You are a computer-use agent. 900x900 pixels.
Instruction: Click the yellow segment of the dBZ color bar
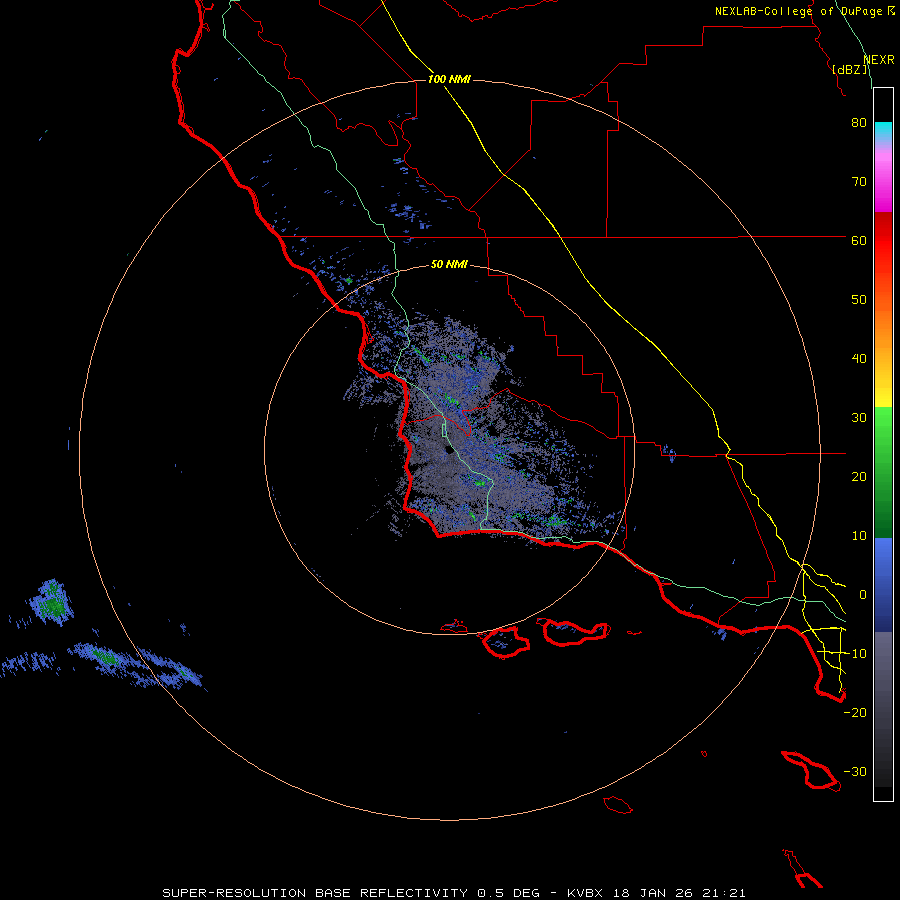click(x=883, y=387)
